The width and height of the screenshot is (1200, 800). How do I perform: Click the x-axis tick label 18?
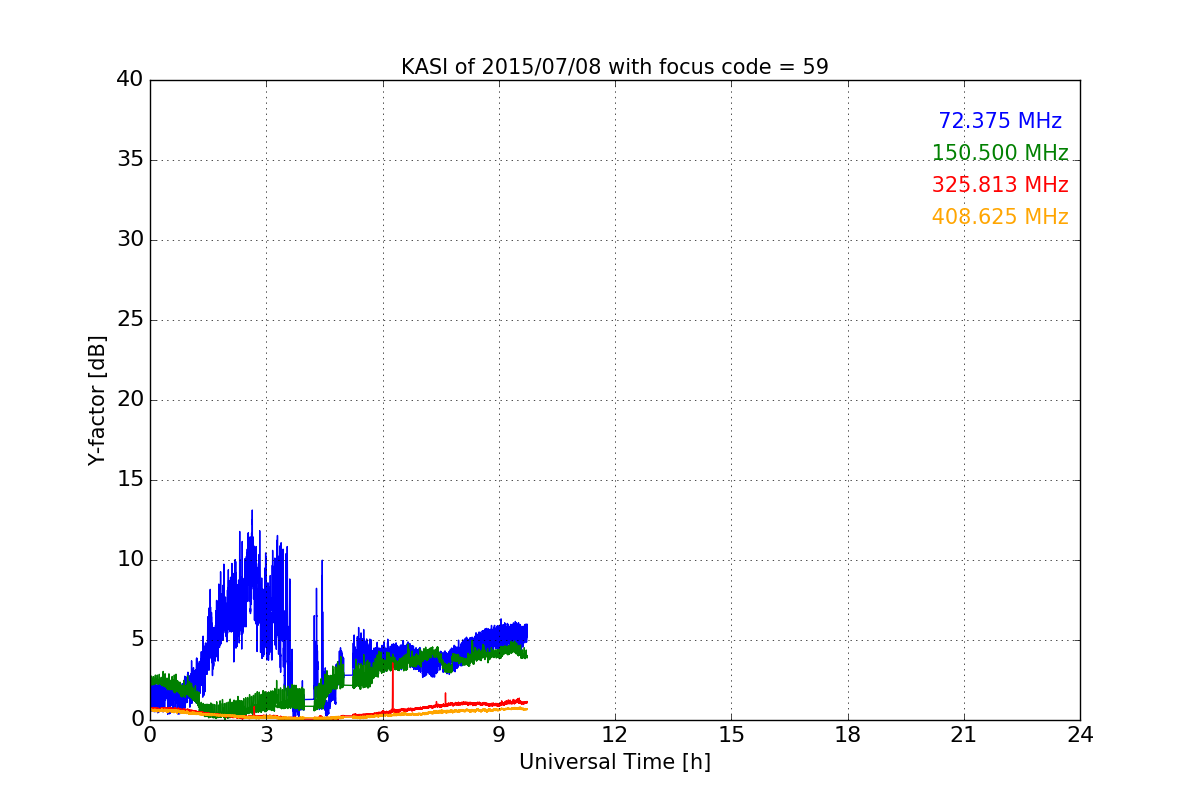point(848,734)
